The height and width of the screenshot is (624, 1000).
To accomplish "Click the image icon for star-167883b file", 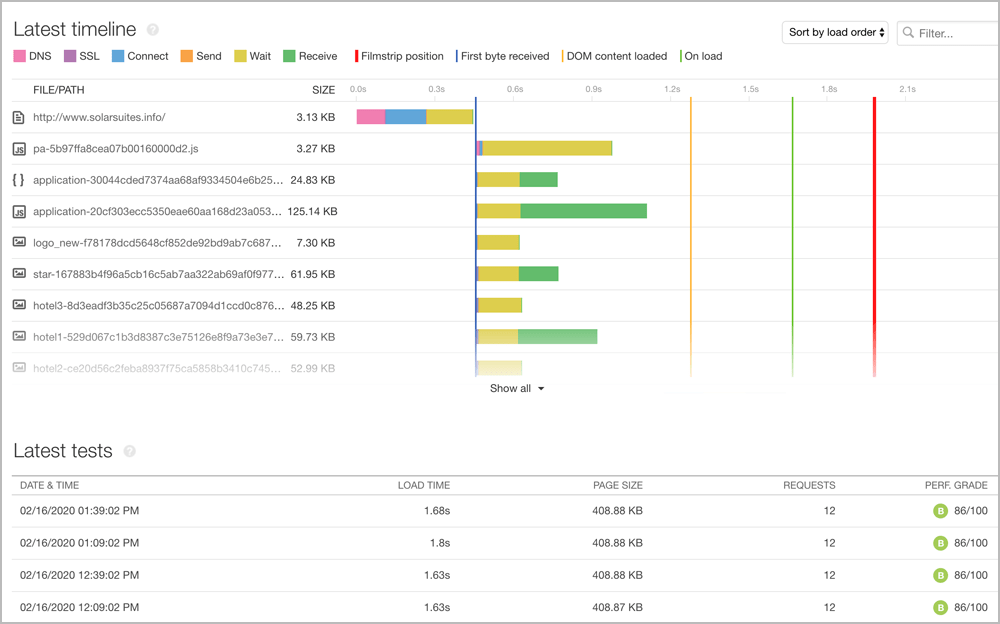I will pos(18,273).
